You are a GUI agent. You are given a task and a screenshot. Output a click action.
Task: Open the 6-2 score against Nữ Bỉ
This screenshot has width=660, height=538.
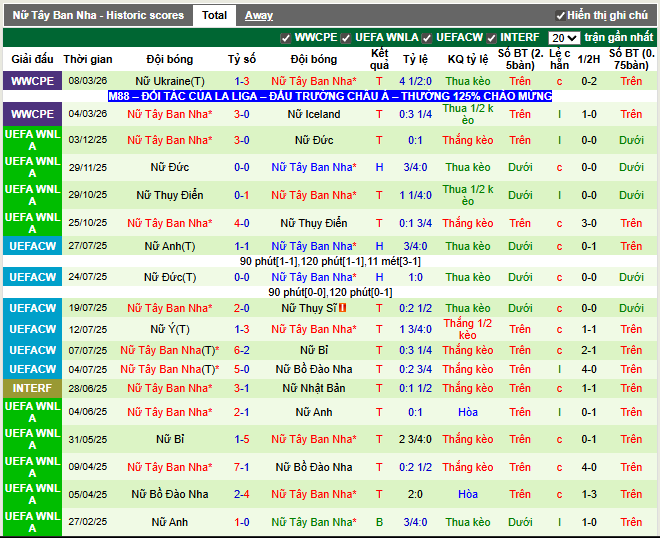point(242,350)
